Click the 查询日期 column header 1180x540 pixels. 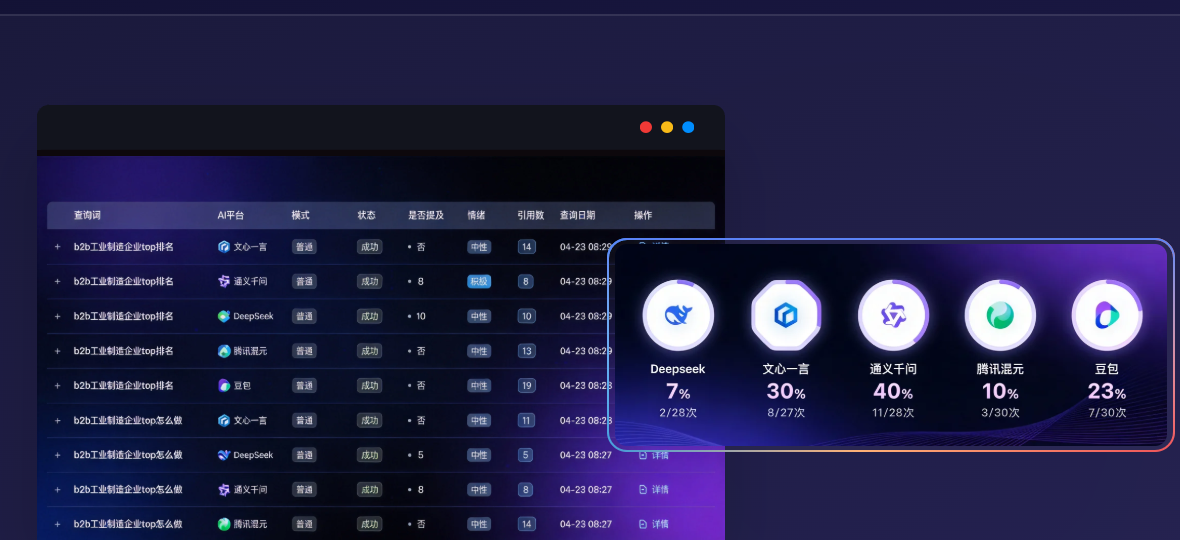pos(577,215)
